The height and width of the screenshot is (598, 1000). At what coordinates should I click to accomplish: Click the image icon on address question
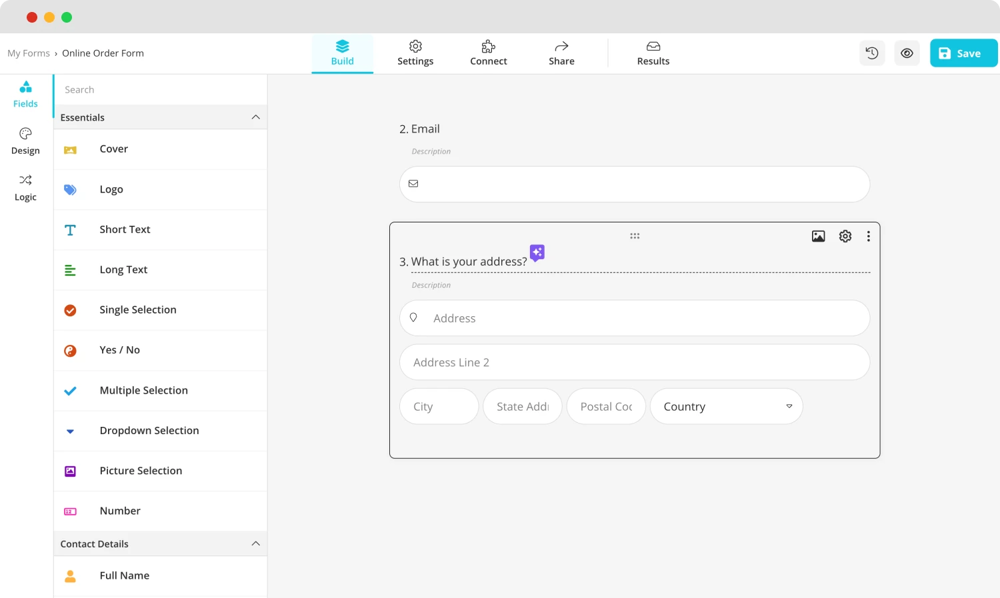[x=818, y=236]
